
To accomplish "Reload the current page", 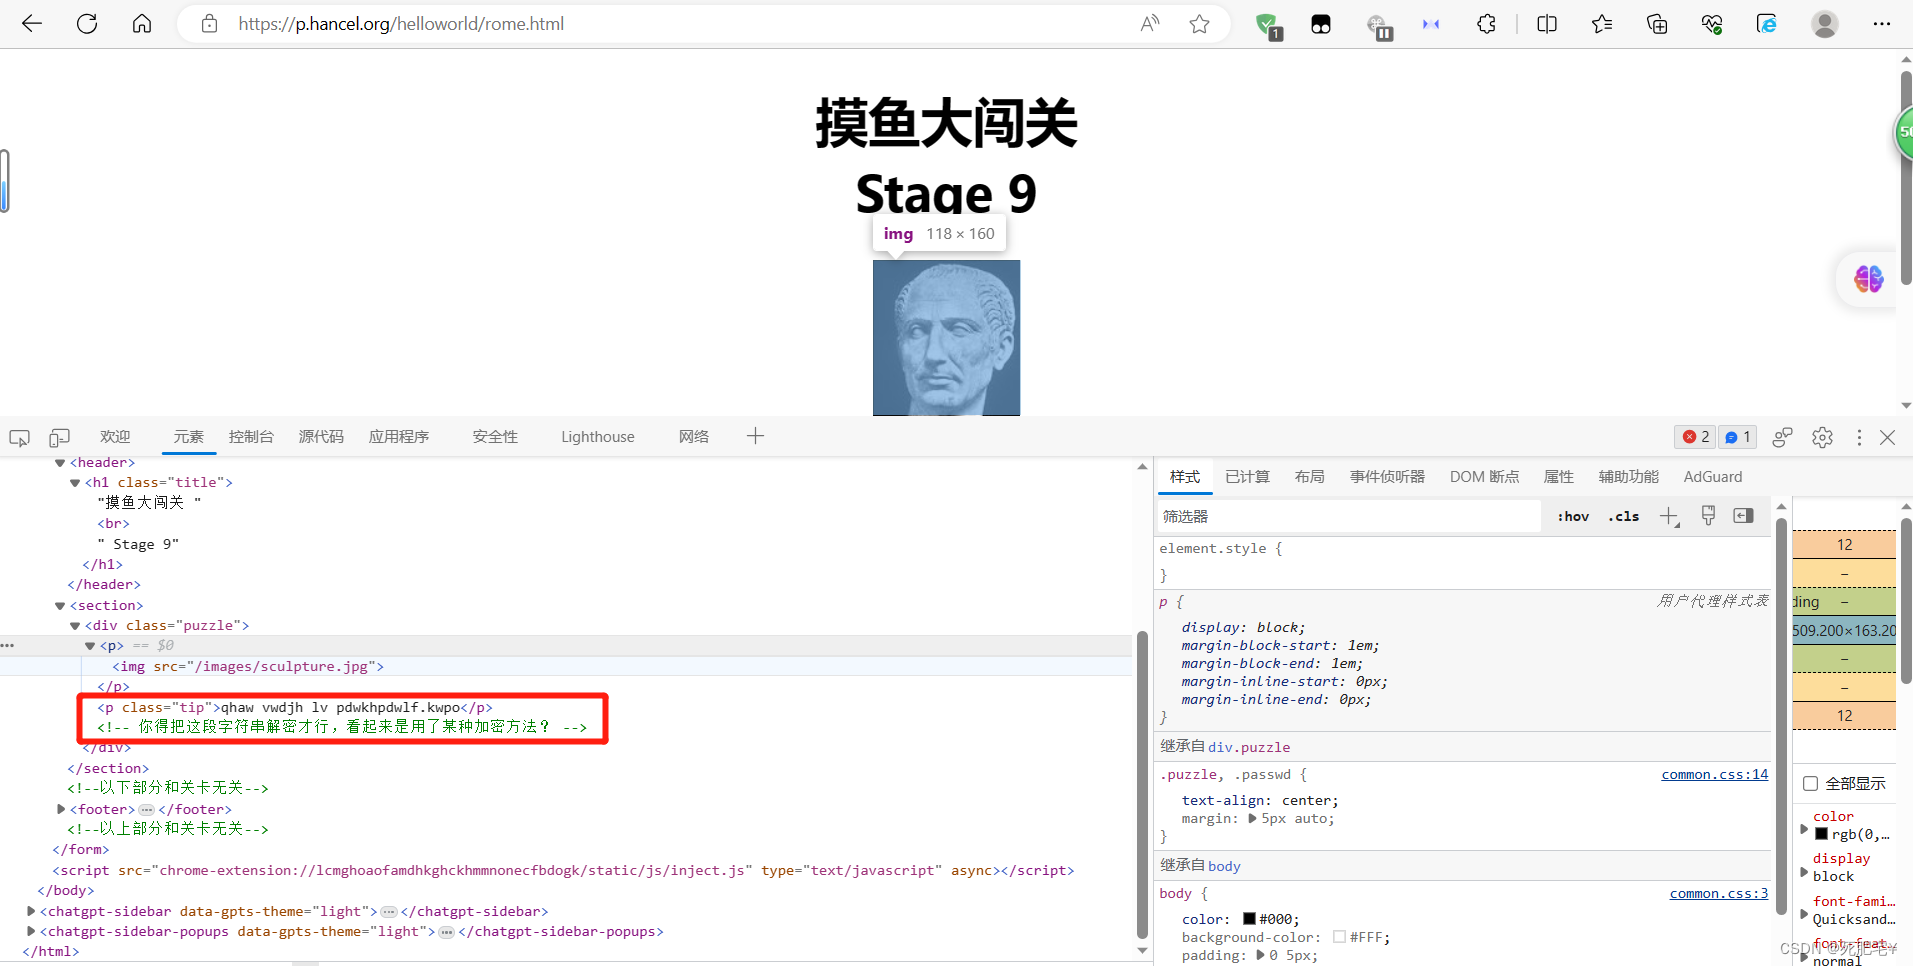I will [x=87, y=24].
